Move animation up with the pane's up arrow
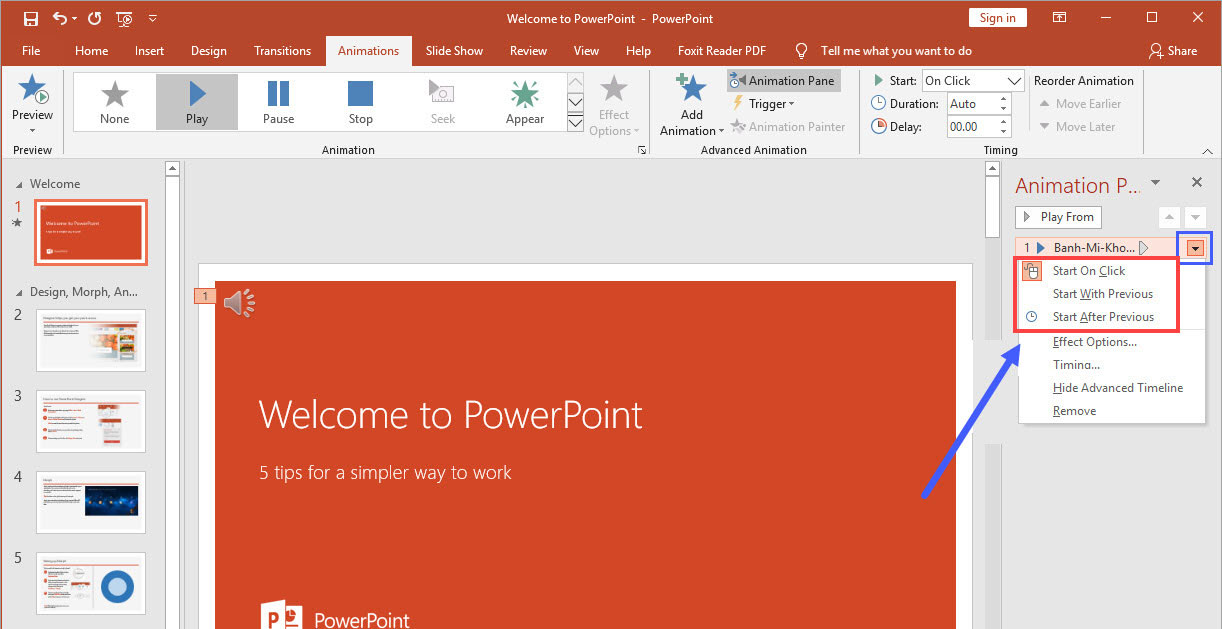This screenshot has width=1222, height=629. click(1168, 217)
